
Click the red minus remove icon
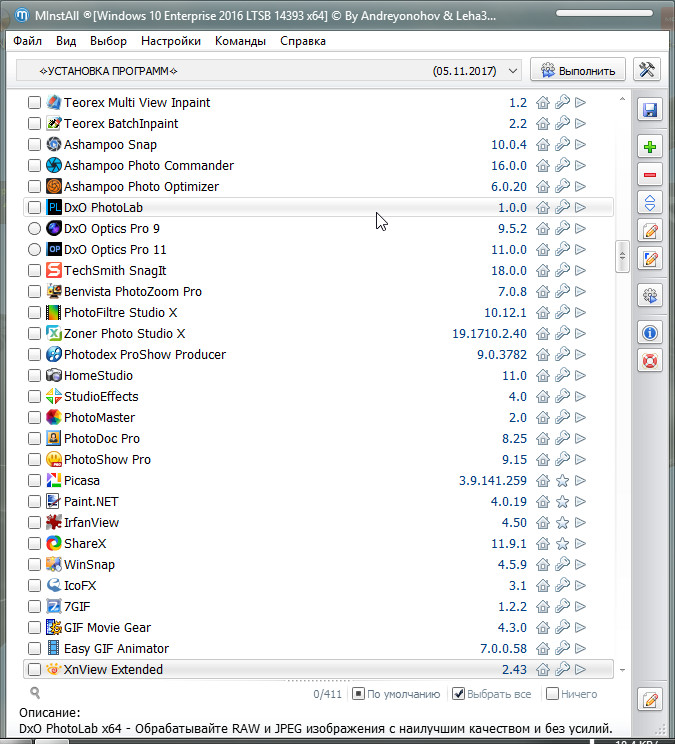649,175
